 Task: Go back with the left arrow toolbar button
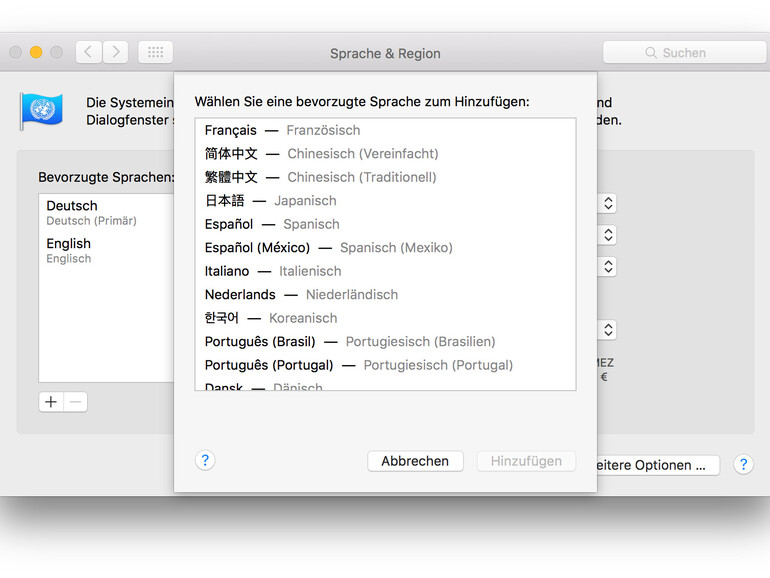[89, 52]
